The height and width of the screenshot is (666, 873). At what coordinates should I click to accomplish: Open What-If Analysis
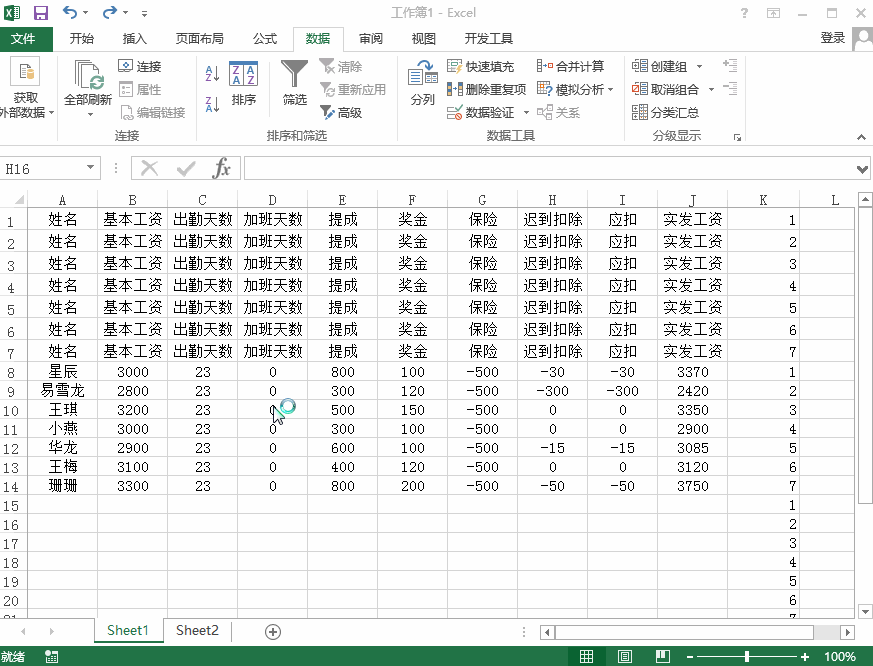click(x=575, y=89)
